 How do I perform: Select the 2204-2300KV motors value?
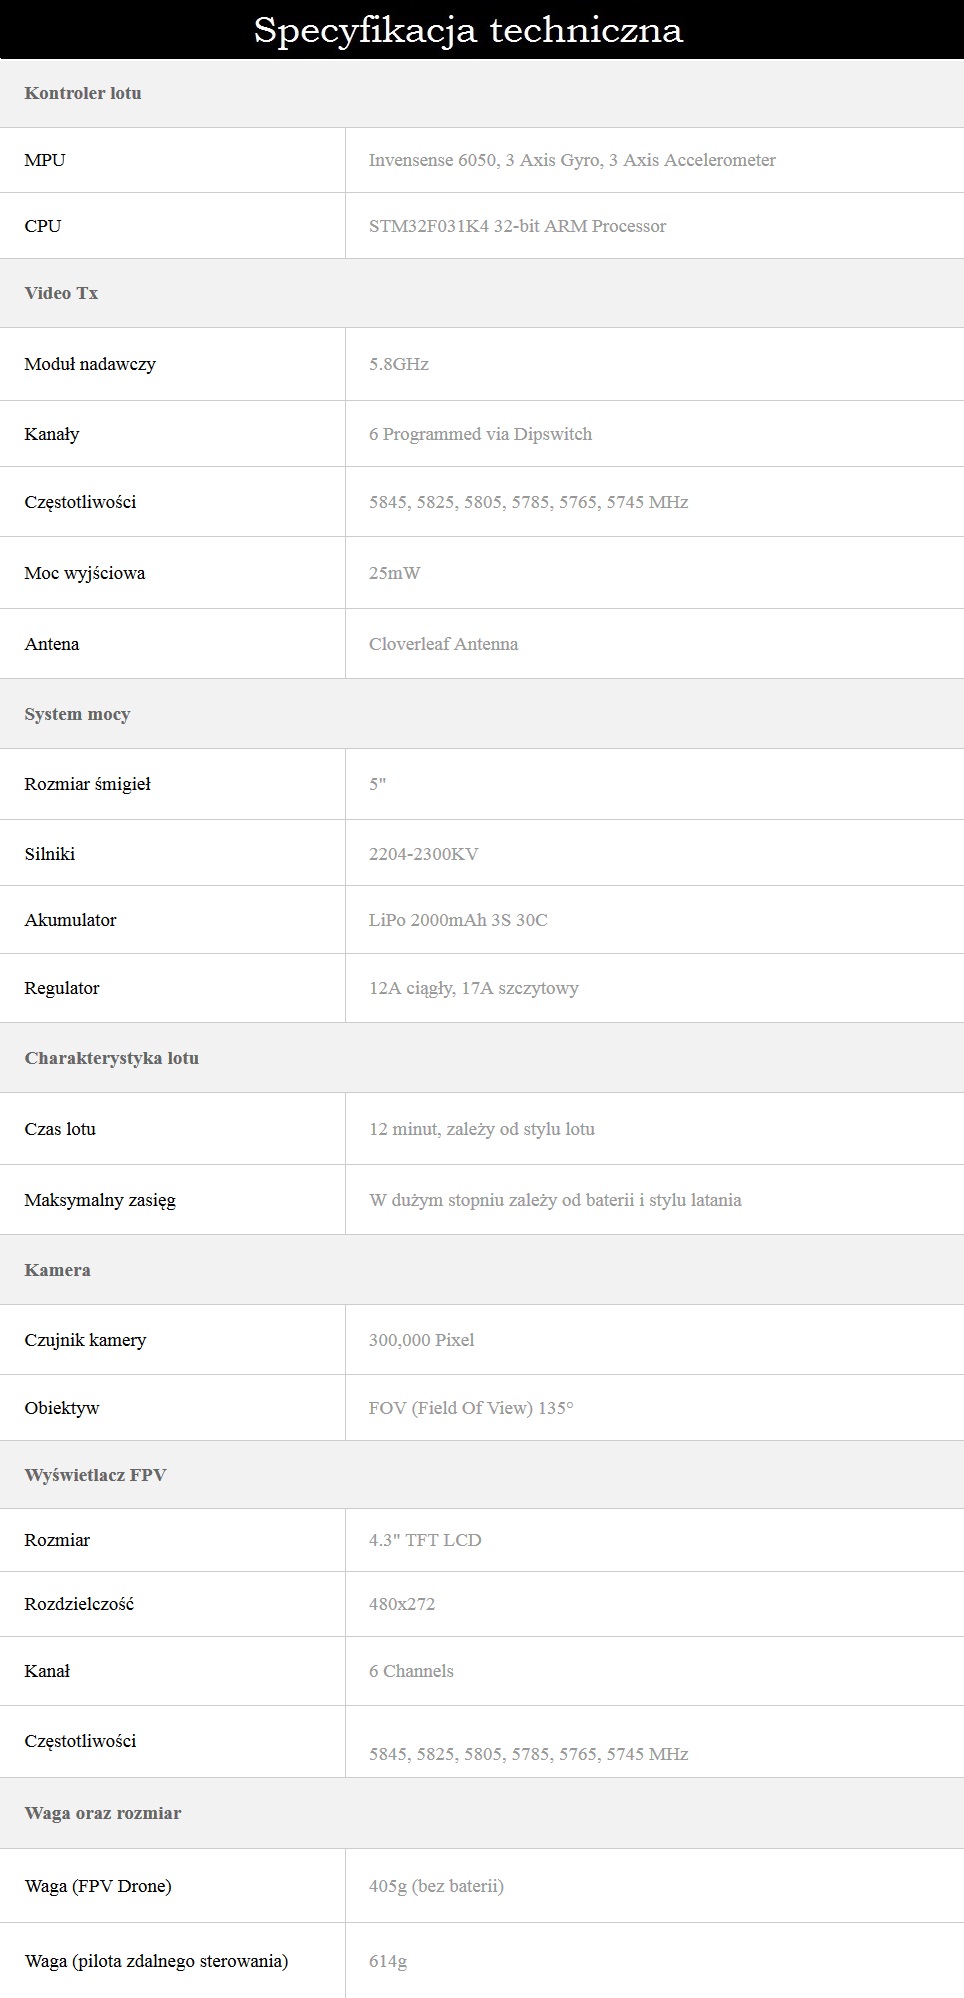tap(423, 854)
